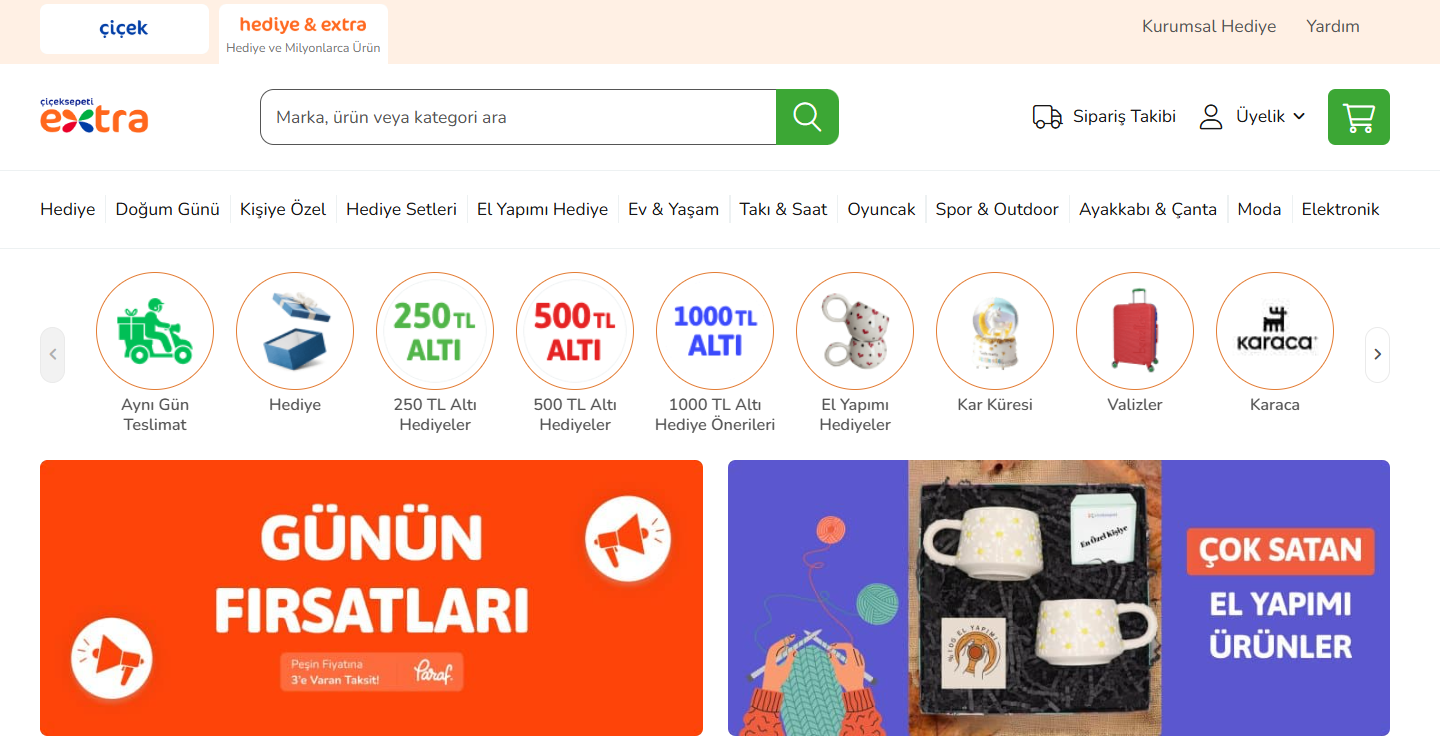
Task: Show next categories with right carousel arrow
Action: [1377, 354]
